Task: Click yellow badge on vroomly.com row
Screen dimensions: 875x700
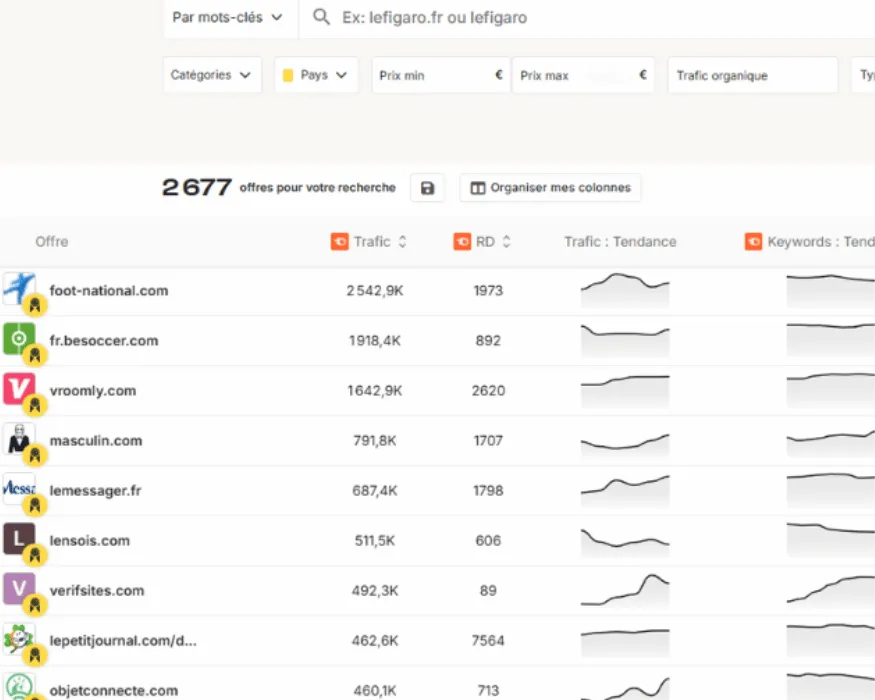Action: pos(35,405)
